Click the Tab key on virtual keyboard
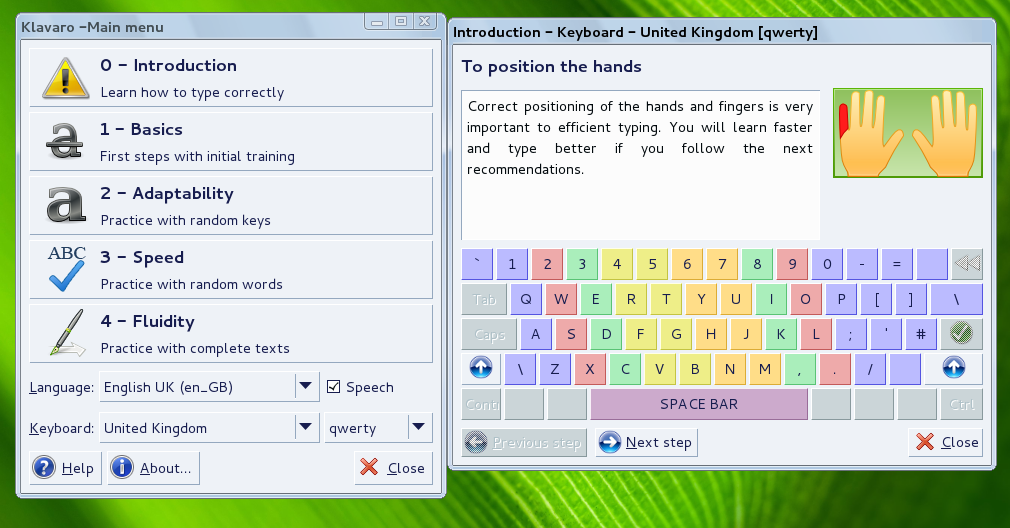The height and width of the screenshot is (528, 1010). [x=484, y=299]
